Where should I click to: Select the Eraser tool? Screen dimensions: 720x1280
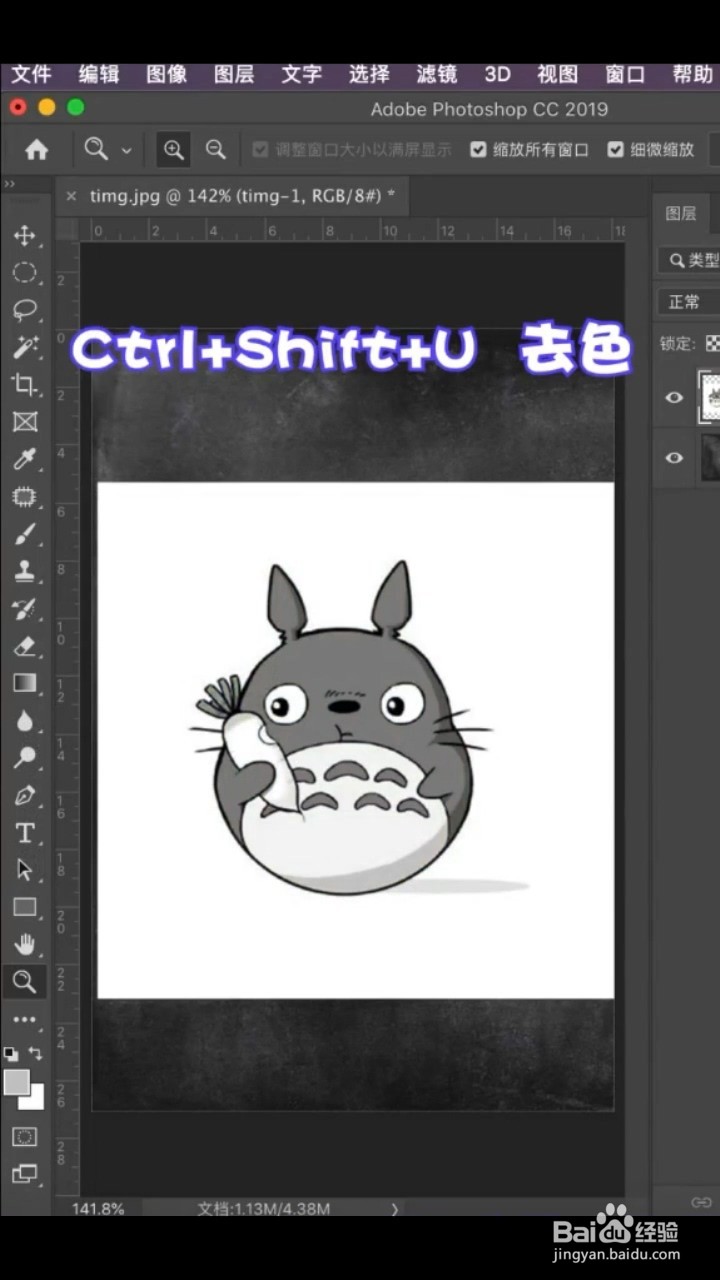(24, 647)
